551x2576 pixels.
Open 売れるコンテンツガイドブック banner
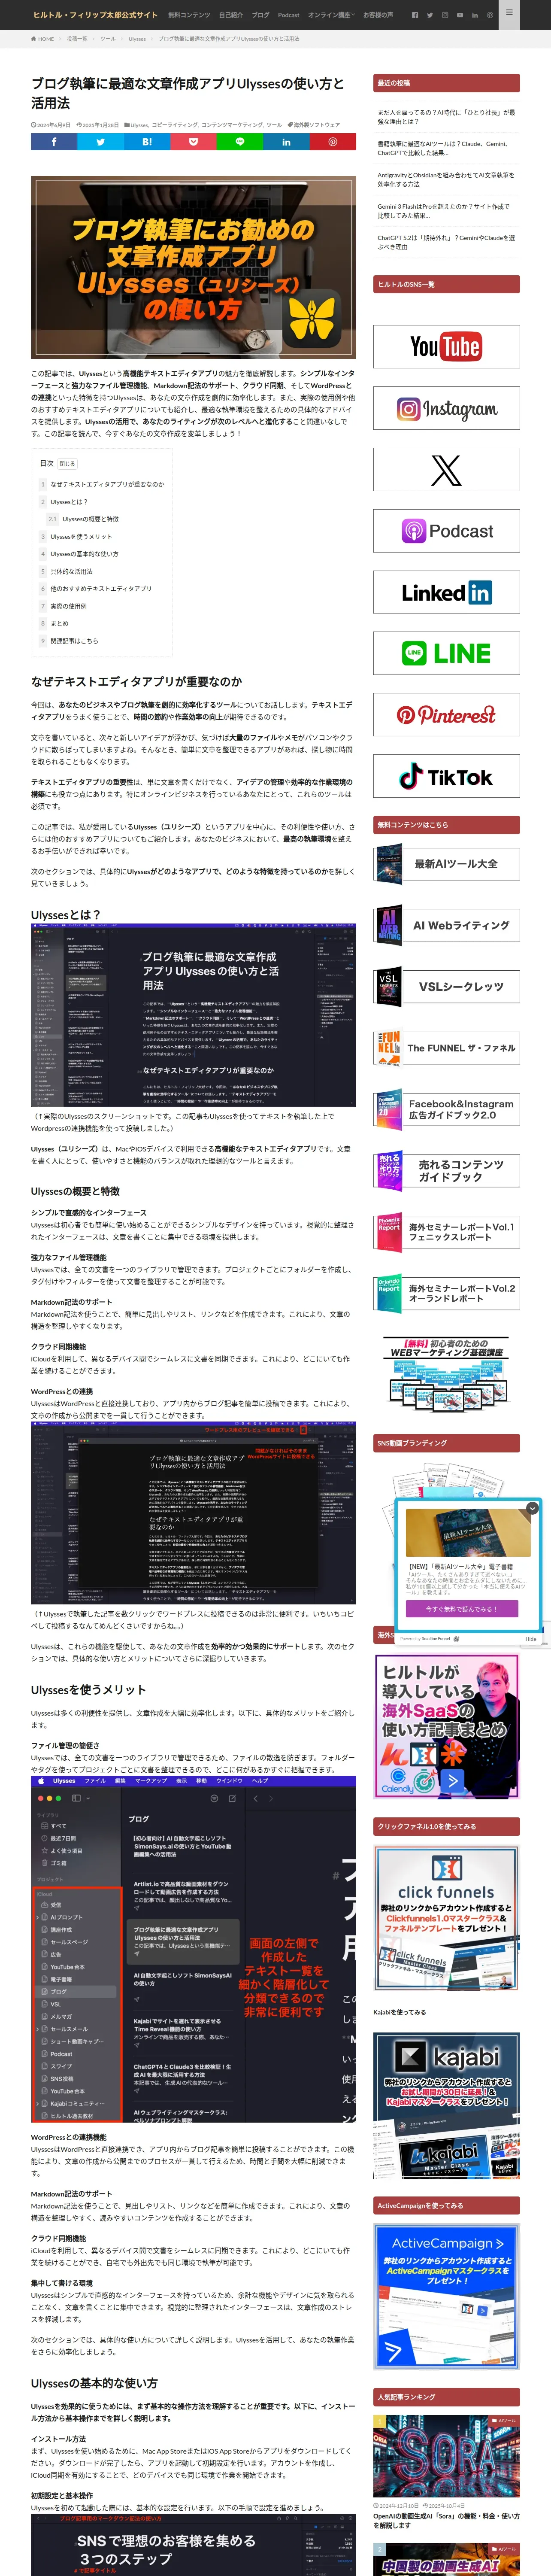[446, 1171]
